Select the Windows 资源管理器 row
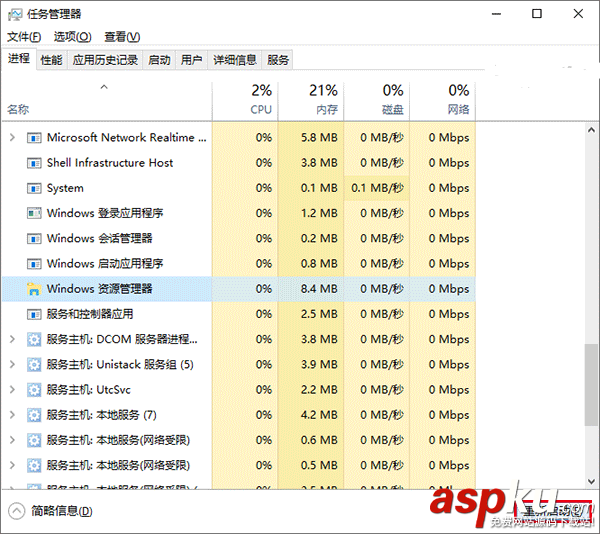 [239, 289]
